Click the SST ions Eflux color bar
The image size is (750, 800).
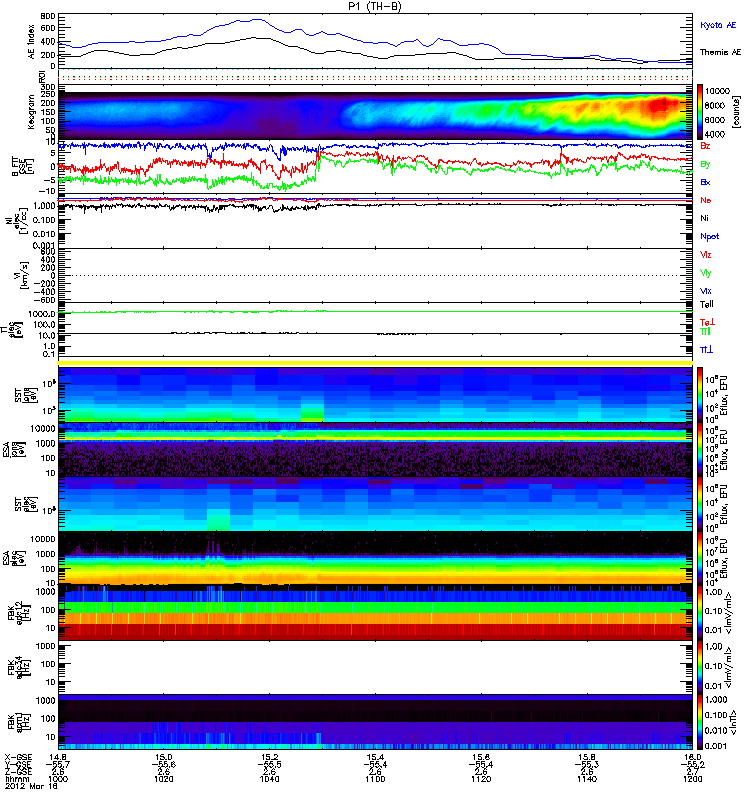tap(700, 394)
